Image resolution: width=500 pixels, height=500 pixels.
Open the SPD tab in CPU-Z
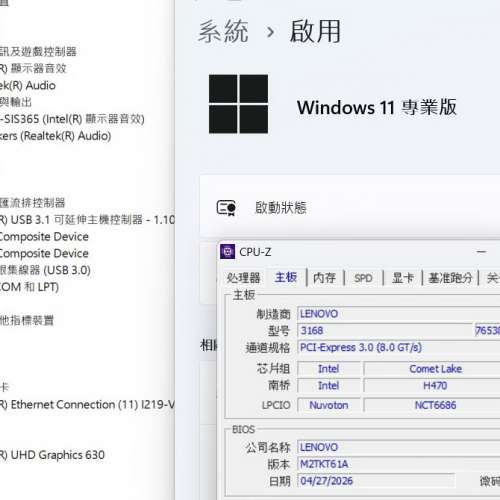click(363, 278)
